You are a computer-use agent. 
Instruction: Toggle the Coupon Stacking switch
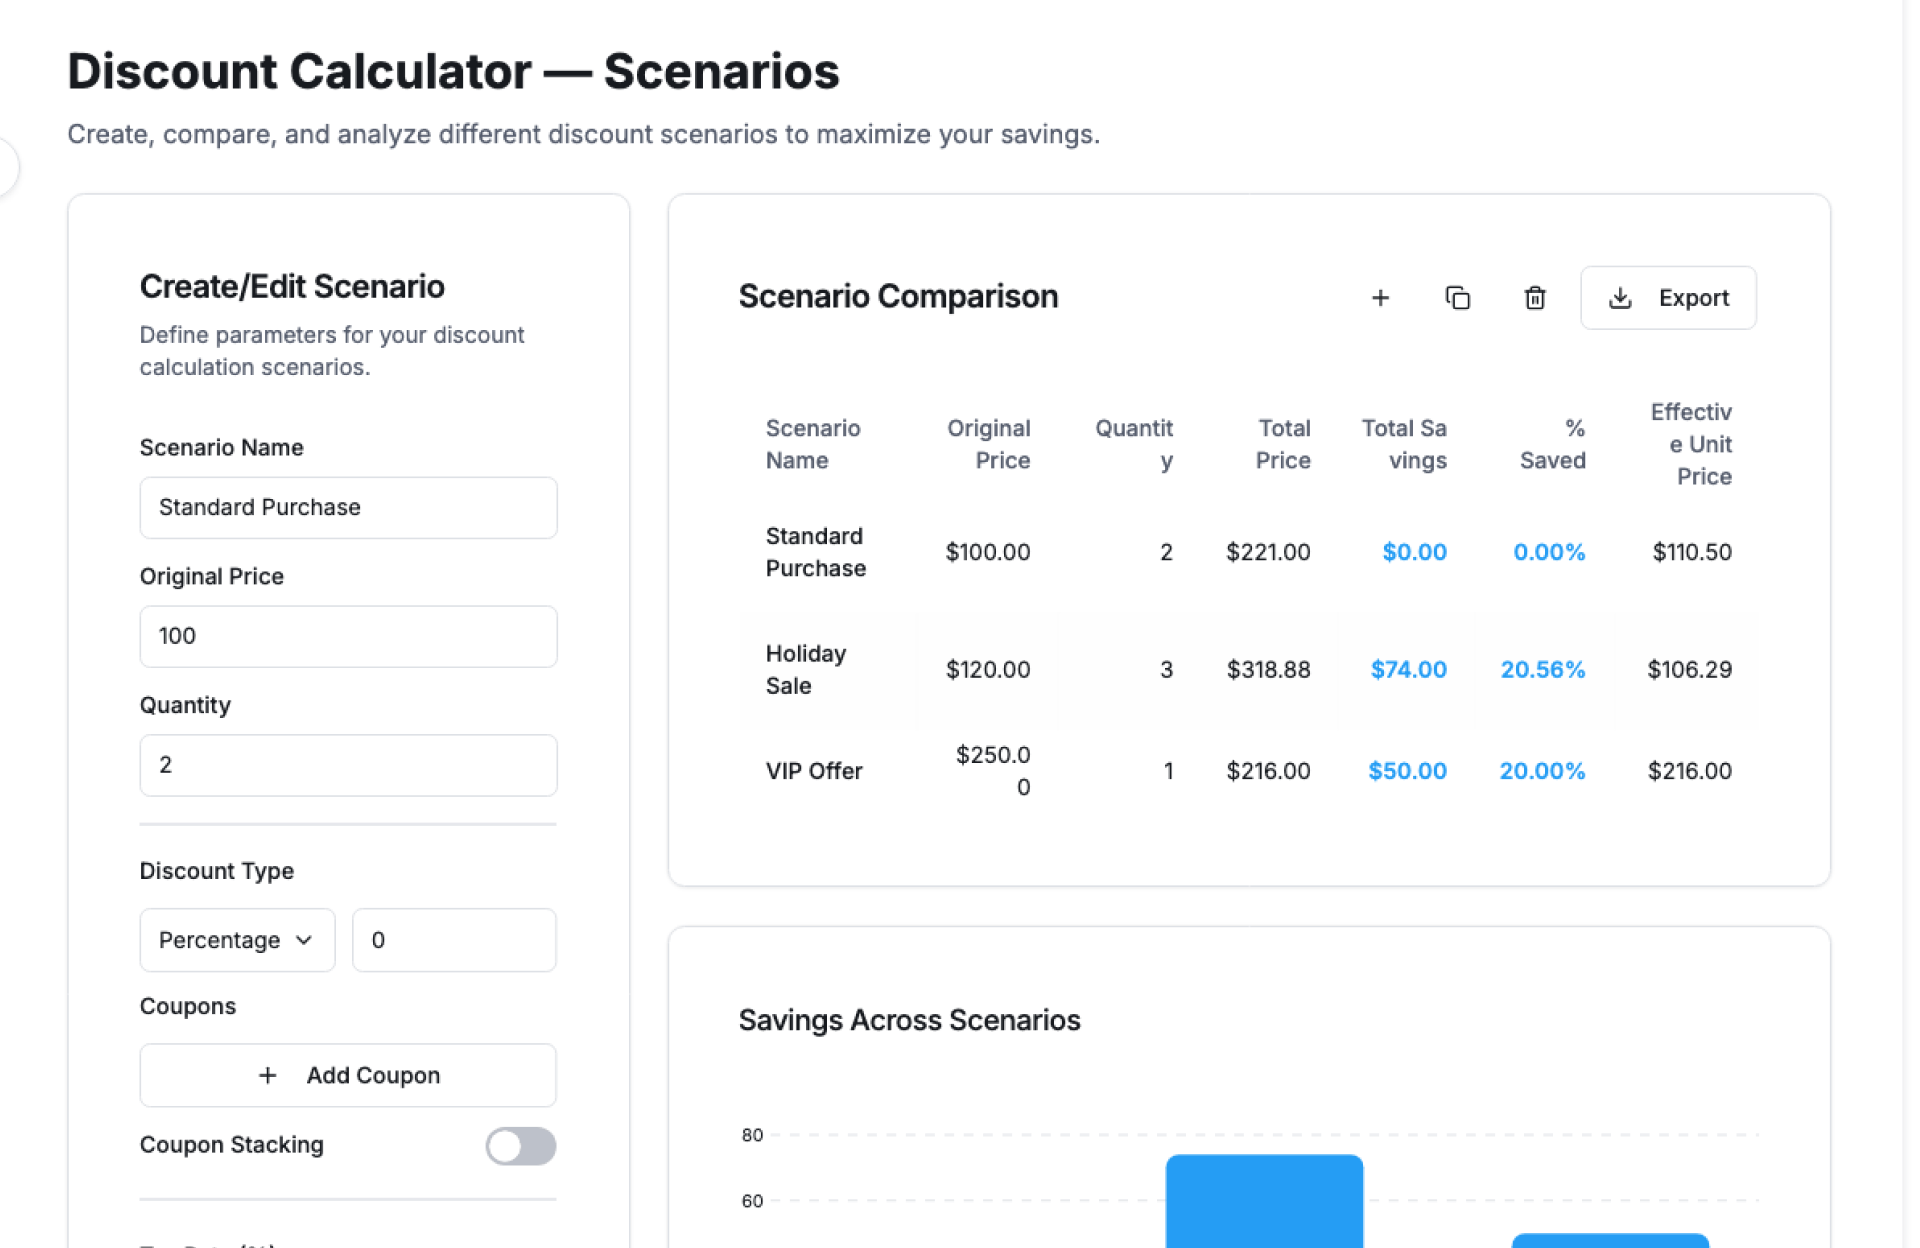520,1146
